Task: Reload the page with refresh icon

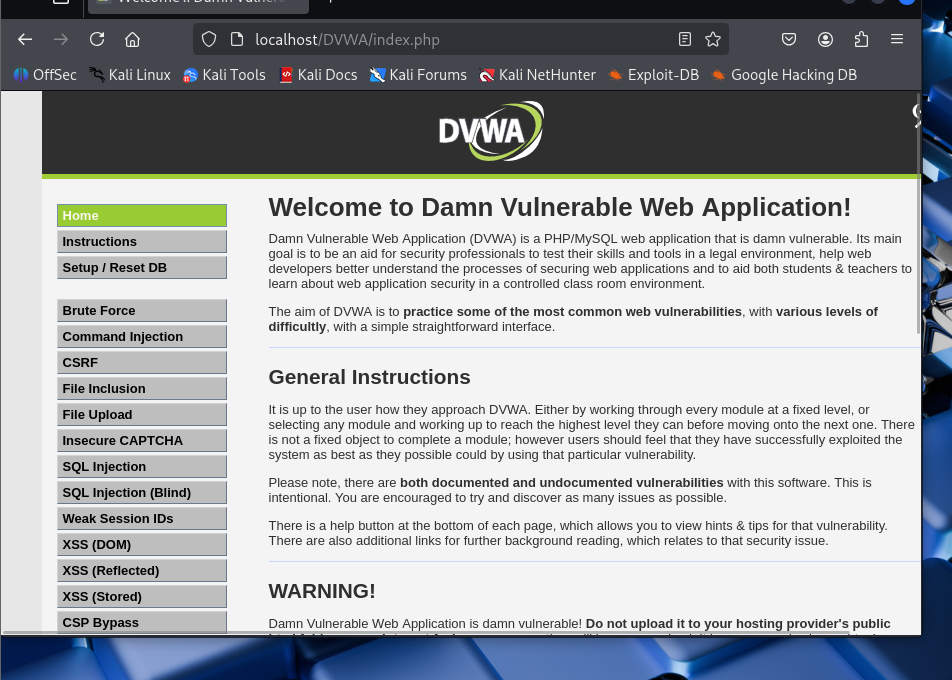Action: (97, 39)
